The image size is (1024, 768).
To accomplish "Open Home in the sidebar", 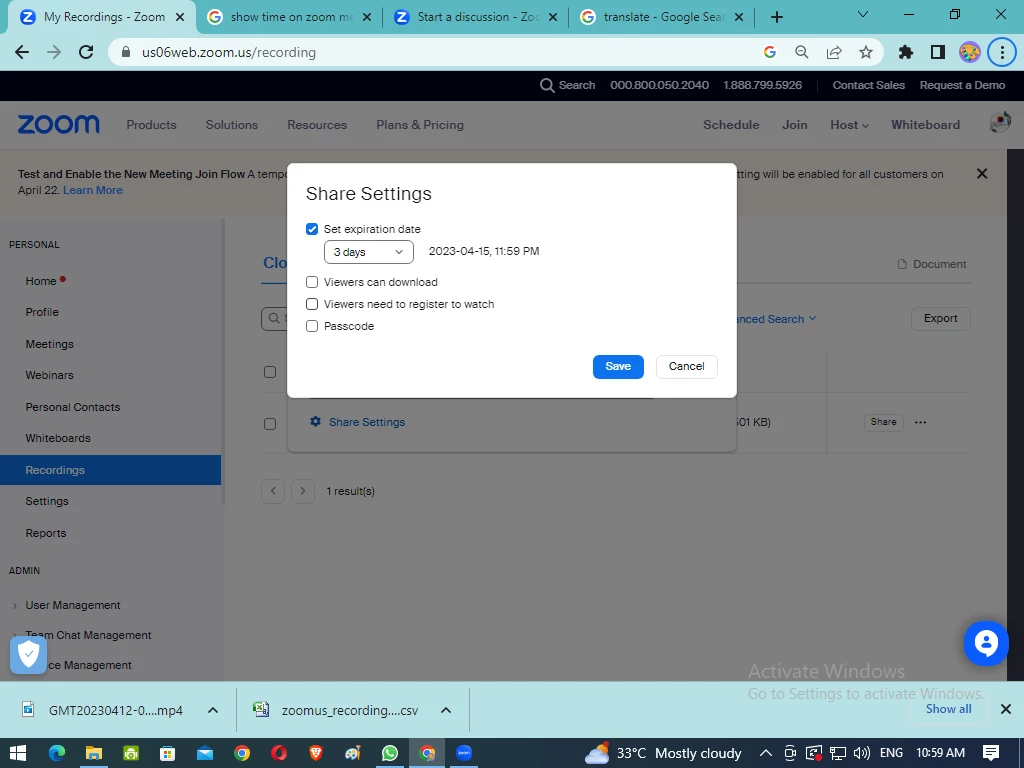I will click(40, 281).
